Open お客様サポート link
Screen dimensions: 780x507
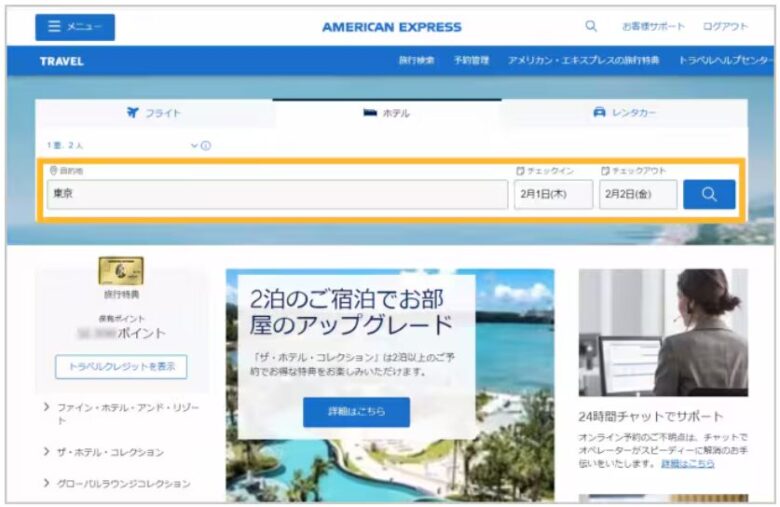pos(653,26)
